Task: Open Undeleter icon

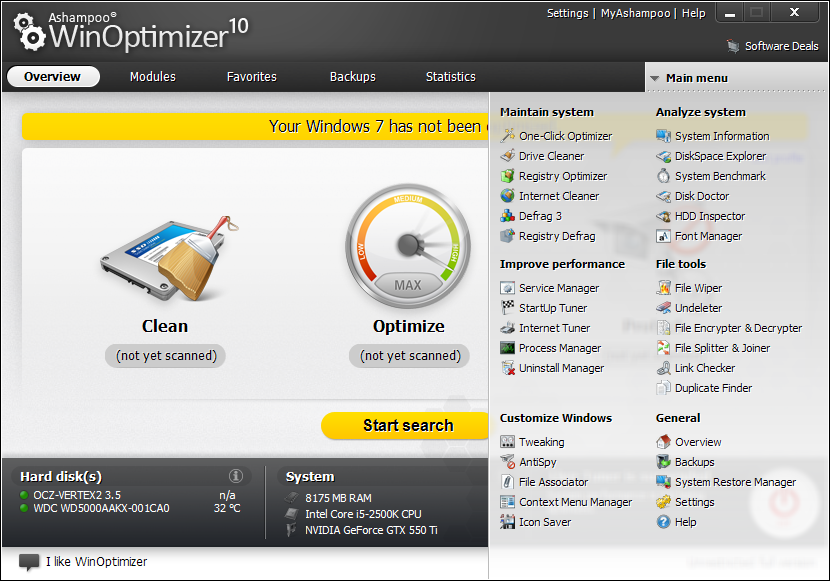Action: coord(663,307)
